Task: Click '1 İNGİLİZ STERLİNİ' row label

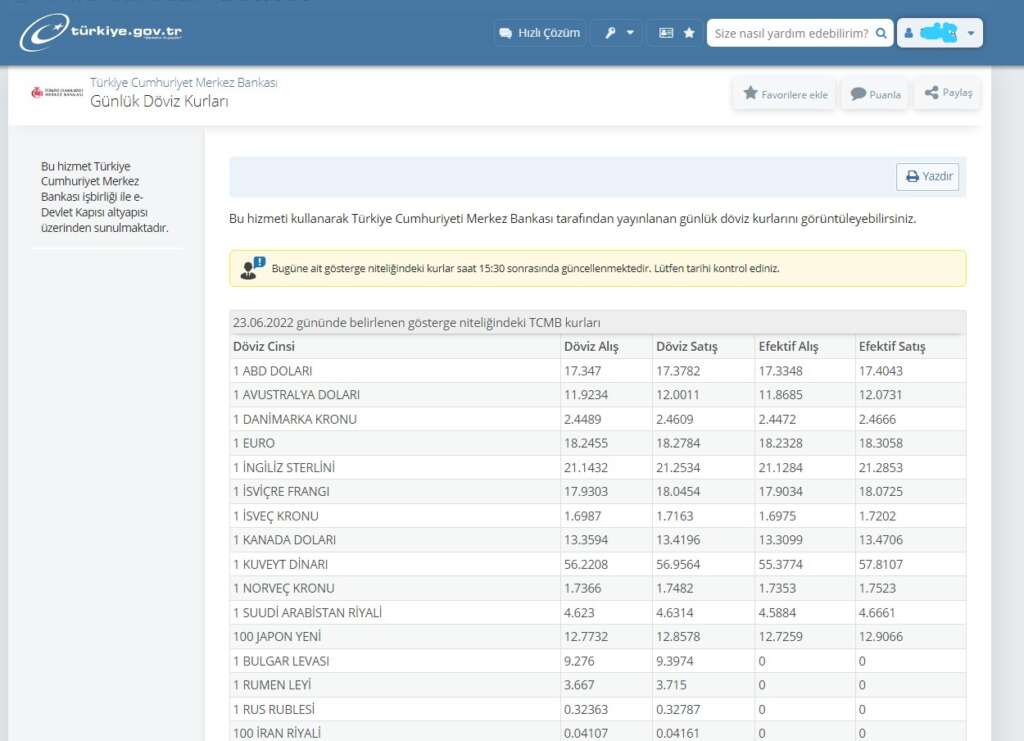Action: pyautogui.click(x=284, y=467)
